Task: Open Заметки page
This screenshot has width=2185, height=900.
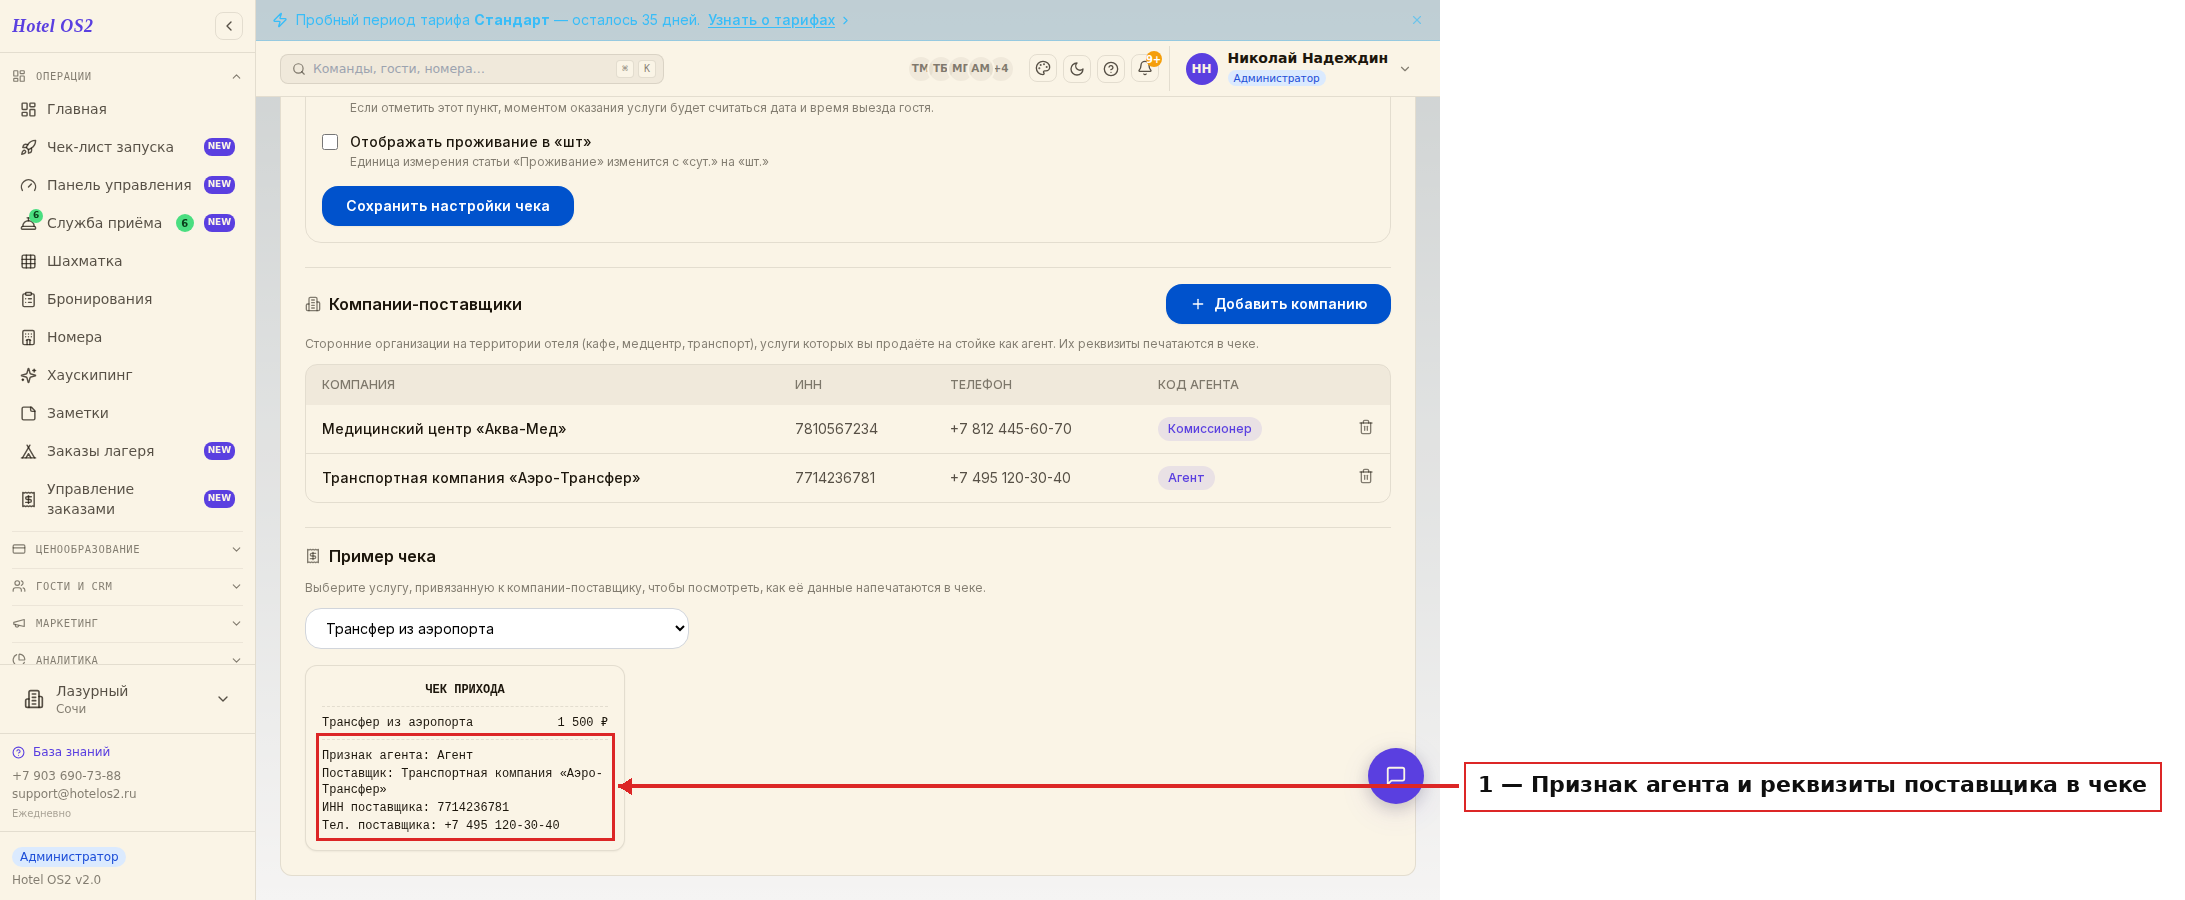Action: [127, 413]
